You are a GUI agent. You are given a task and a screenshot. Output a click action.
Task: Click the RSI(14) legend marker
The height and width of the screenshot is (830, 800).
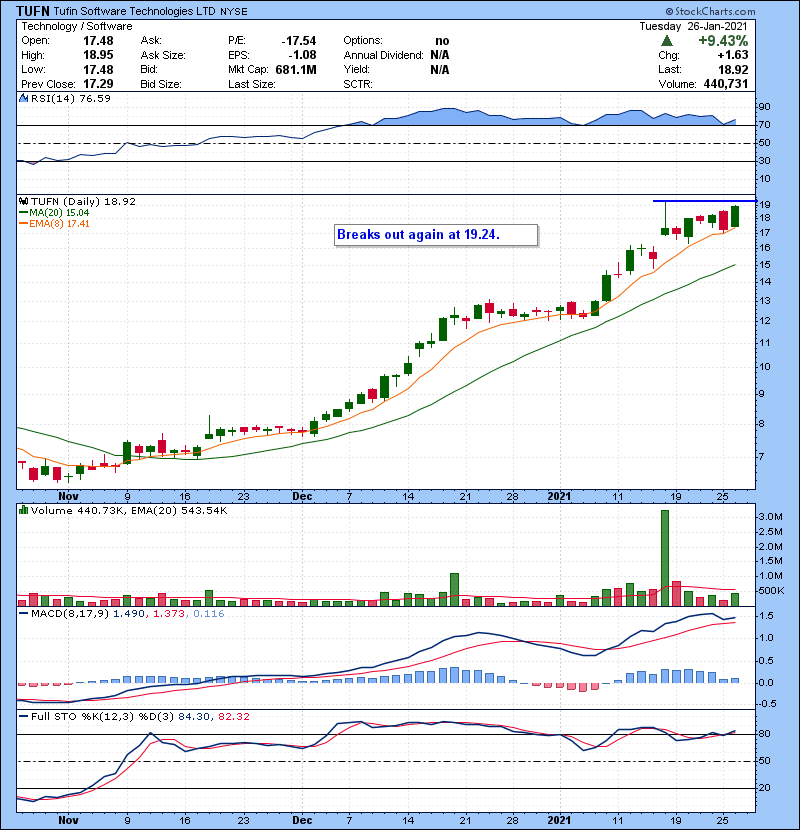tap(24, 99)
